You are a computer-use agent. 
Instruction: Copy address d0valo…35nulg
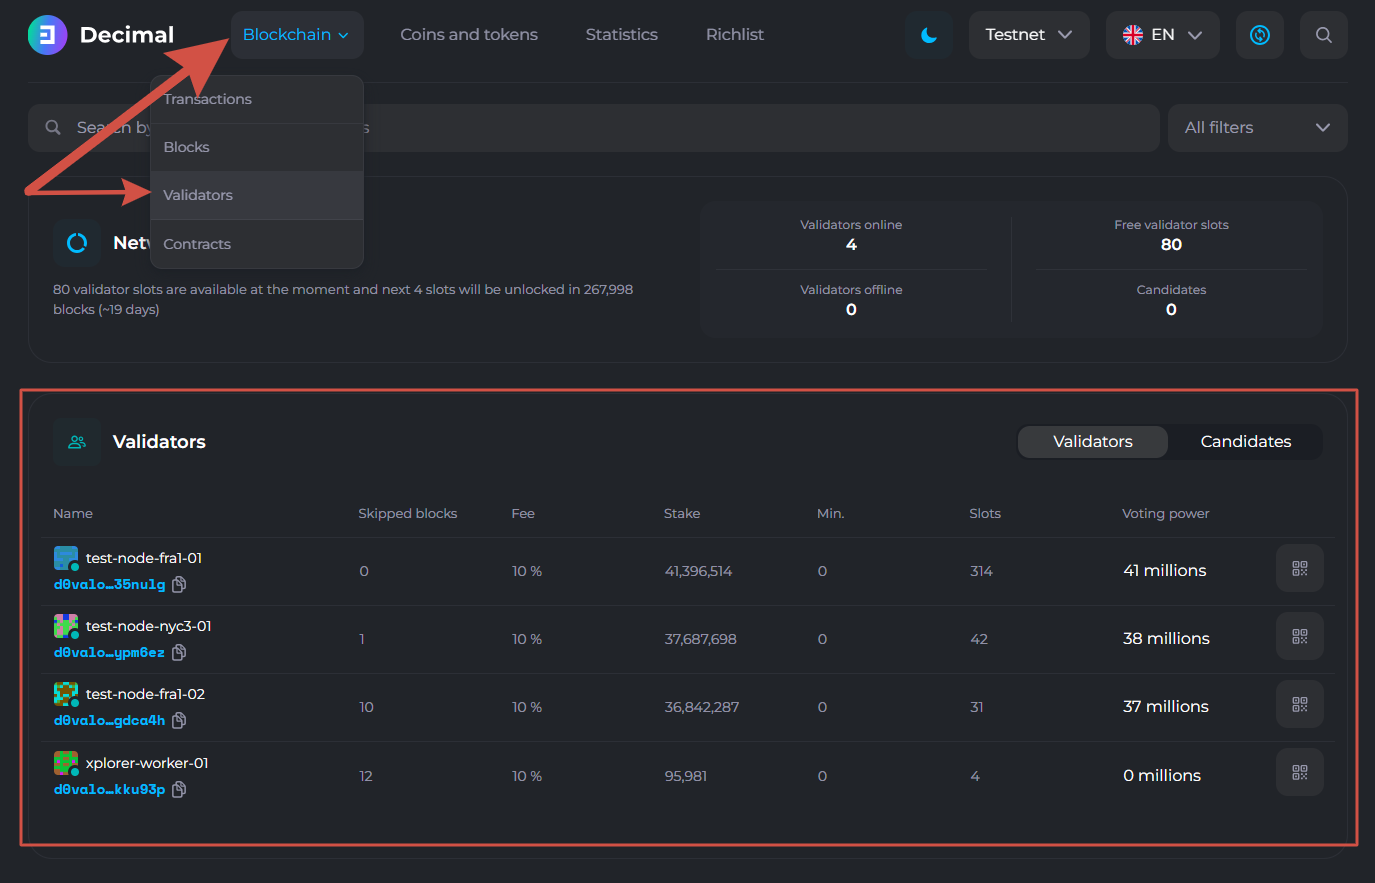tap(180, 584)
